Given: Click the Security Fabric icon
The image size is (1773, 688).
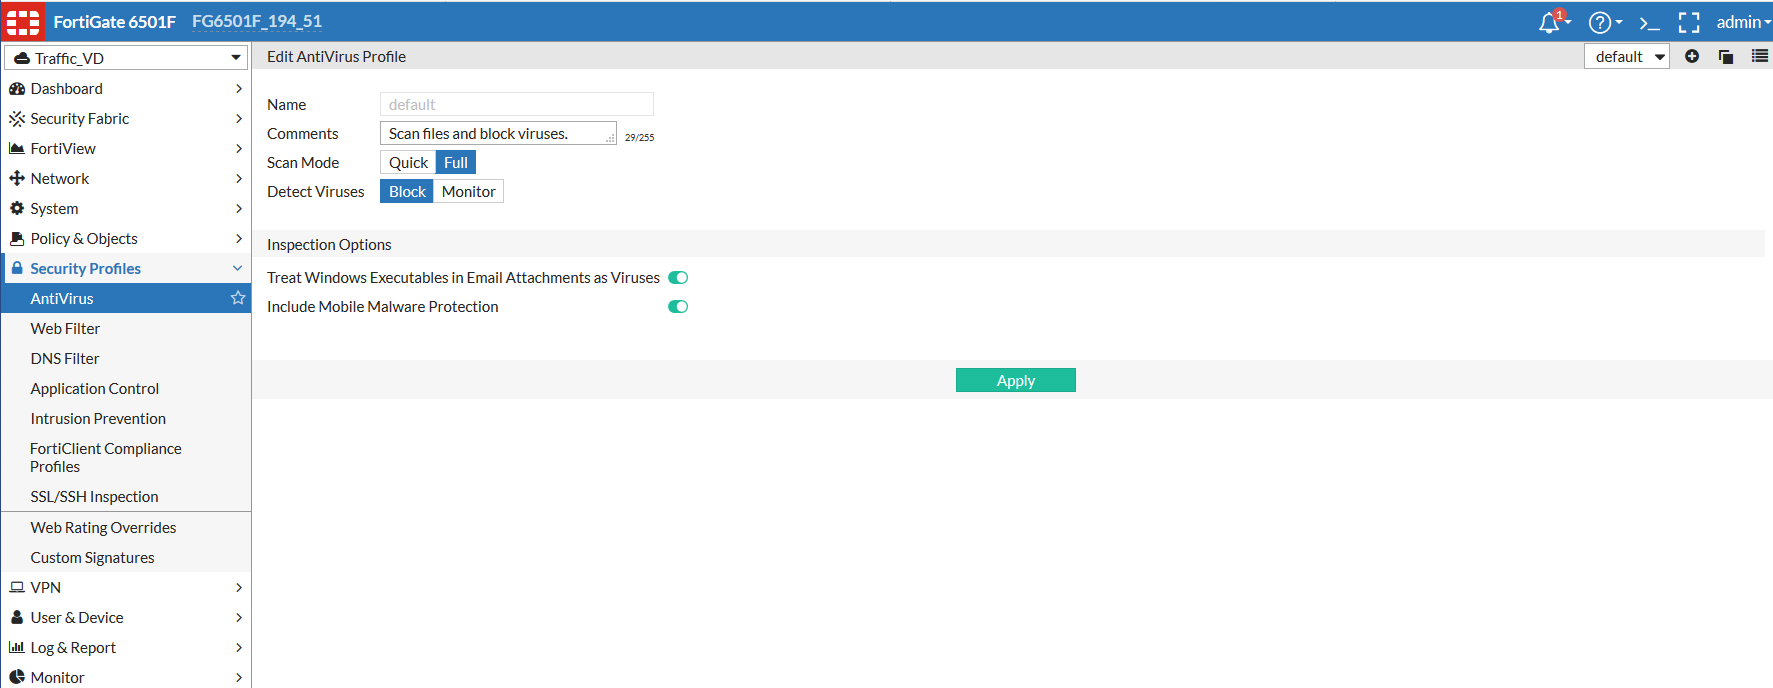Looking at the screenshot, I should pos(17,119).
